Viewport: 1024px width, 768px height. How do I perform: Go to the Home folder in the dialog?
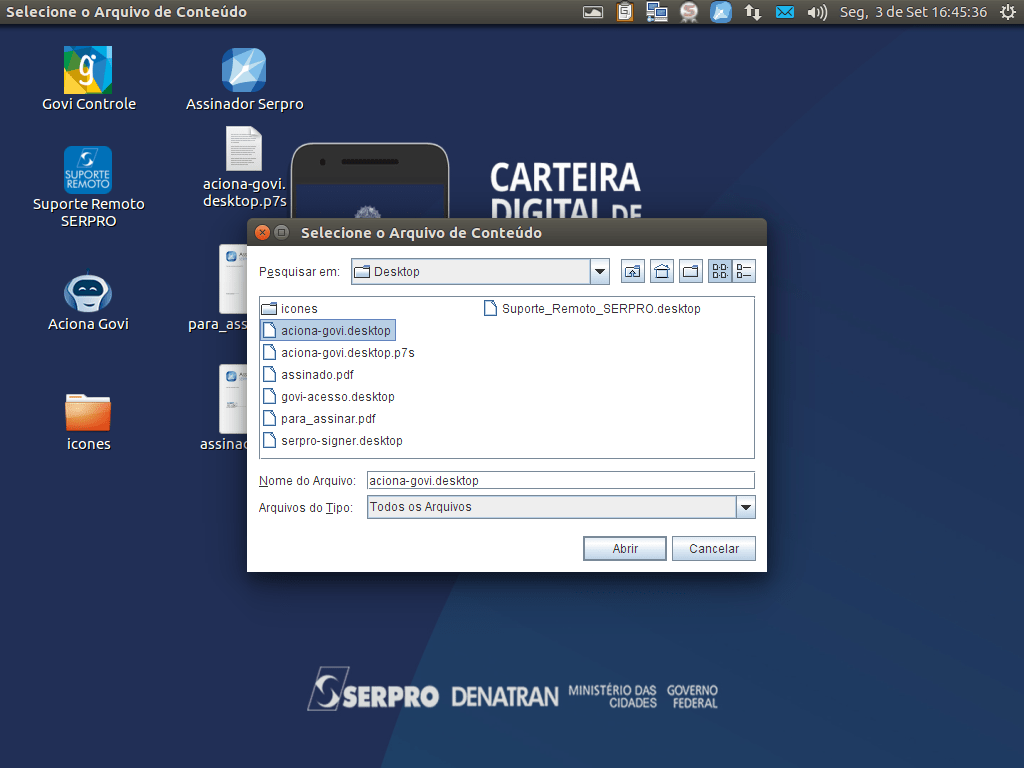(662, 272)
